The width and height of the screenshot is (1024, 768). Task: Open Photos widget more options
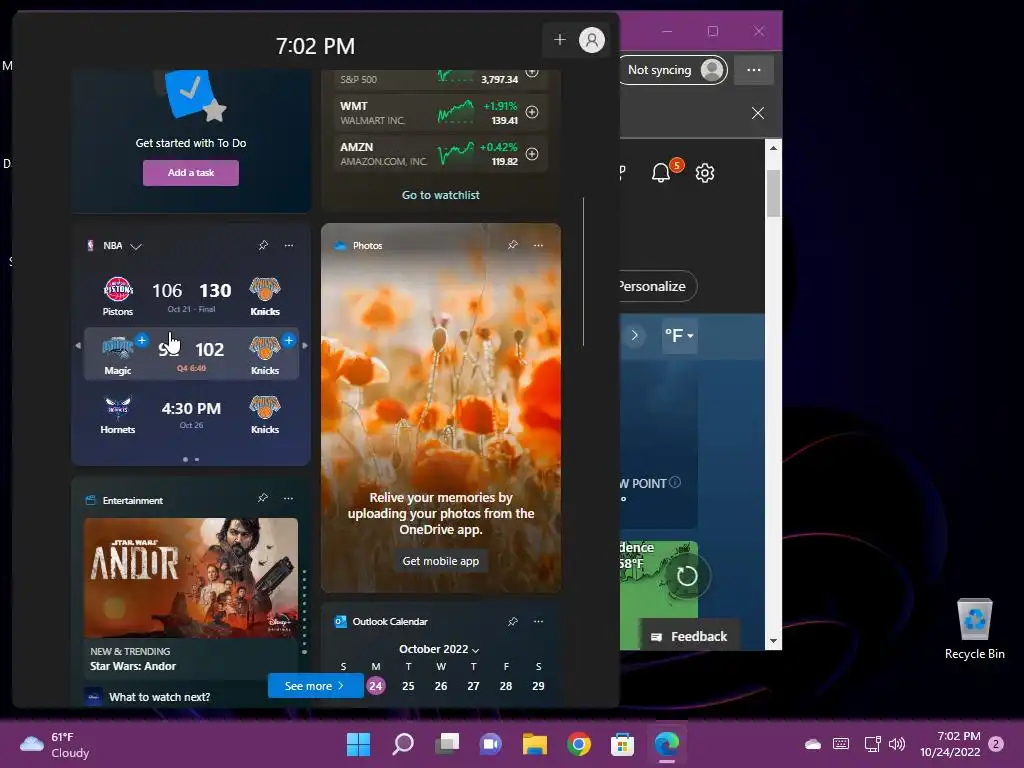click(x=538, y=245)
